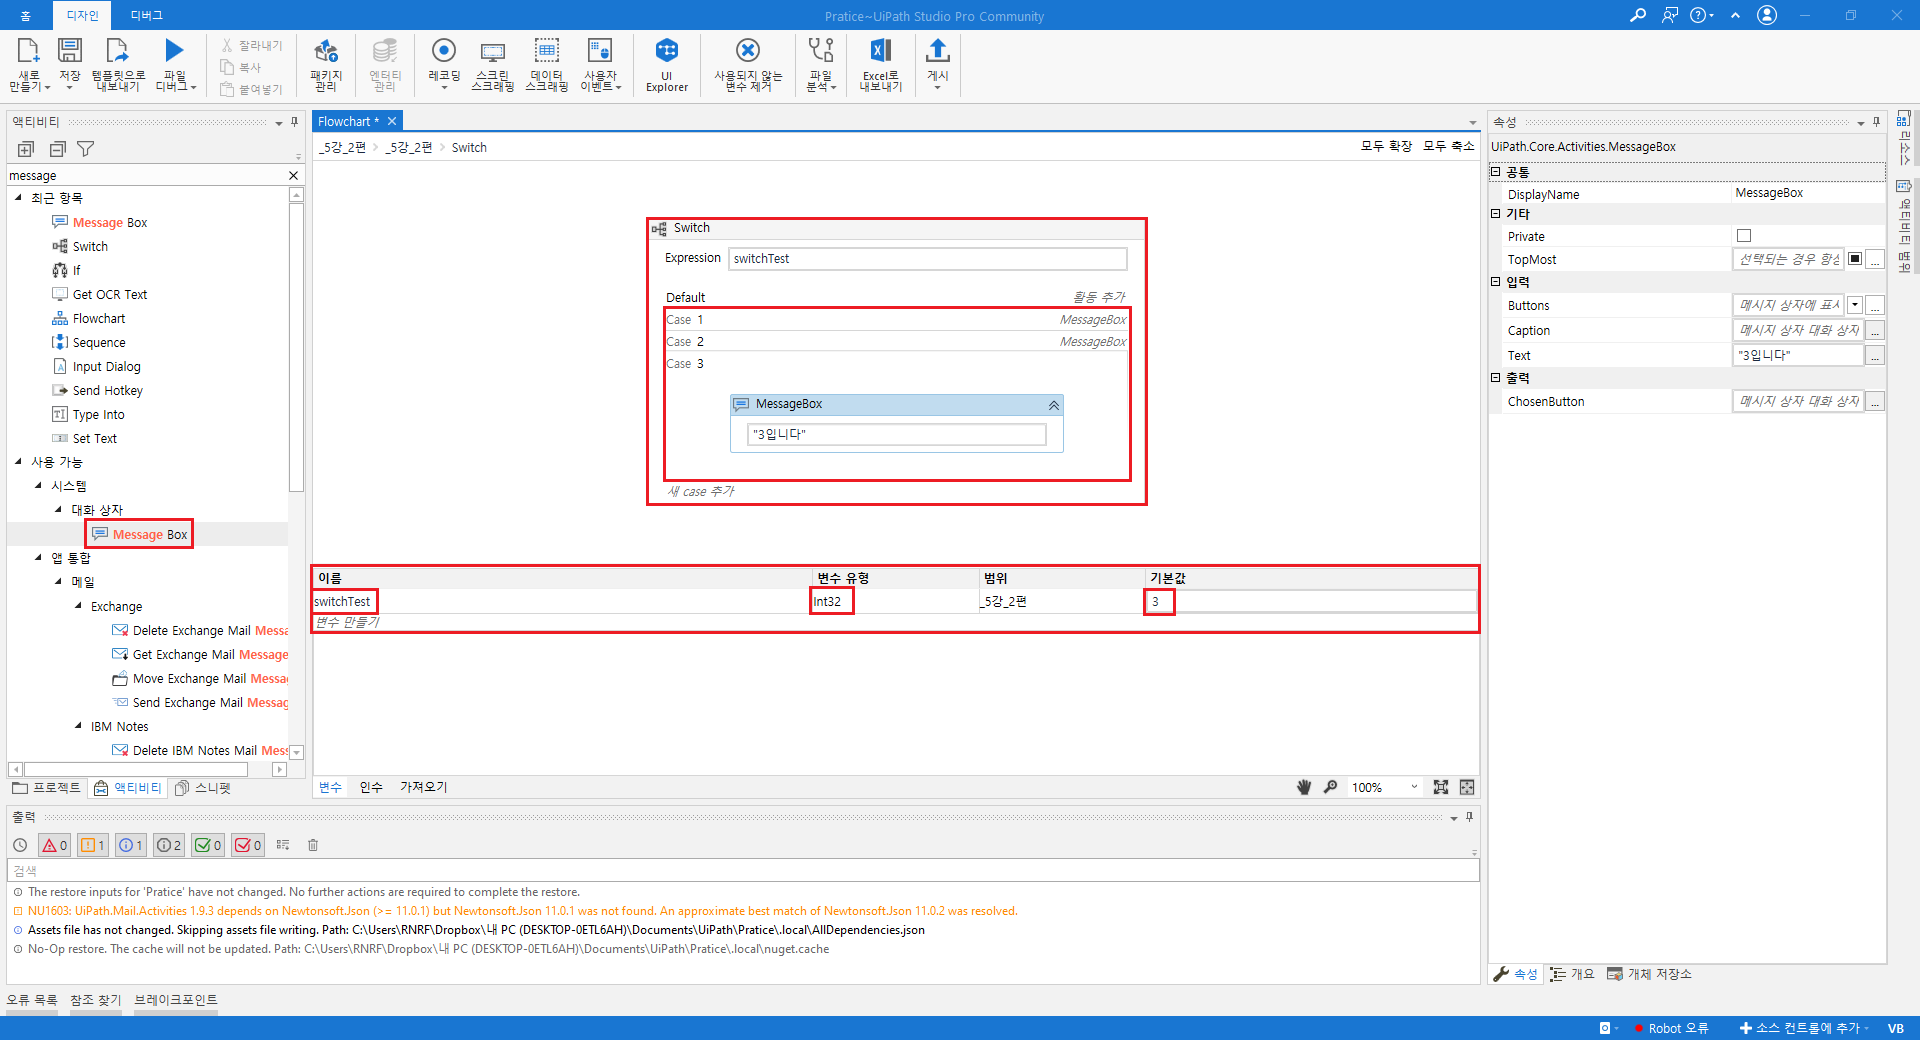Viewport: 1920px width, 1040px height.
Task: Click the clear output trash icon
Action: [x=313, y=845]
